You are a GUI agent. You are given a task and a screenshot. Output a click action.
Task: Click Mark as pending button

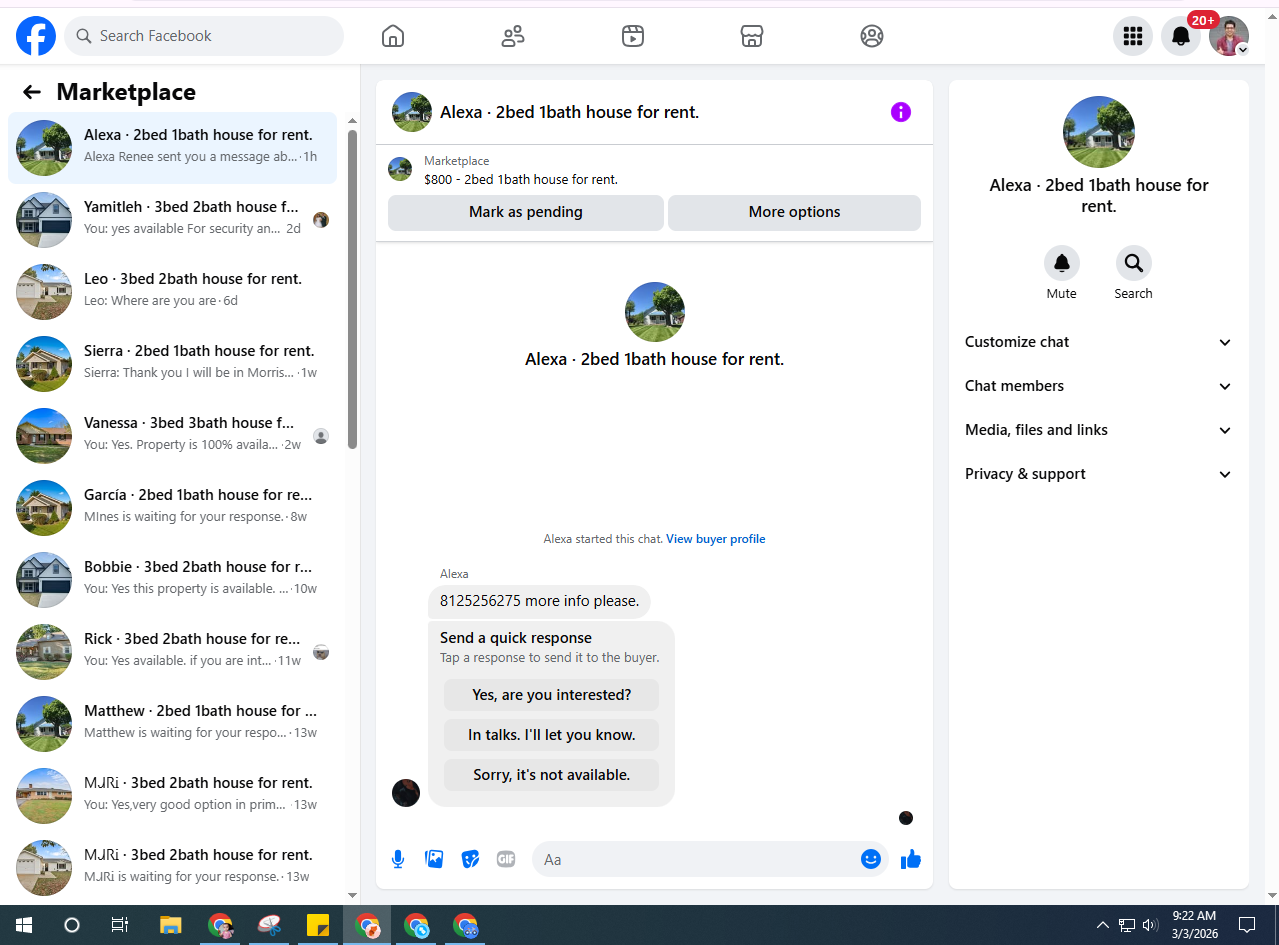coord(526,212)
